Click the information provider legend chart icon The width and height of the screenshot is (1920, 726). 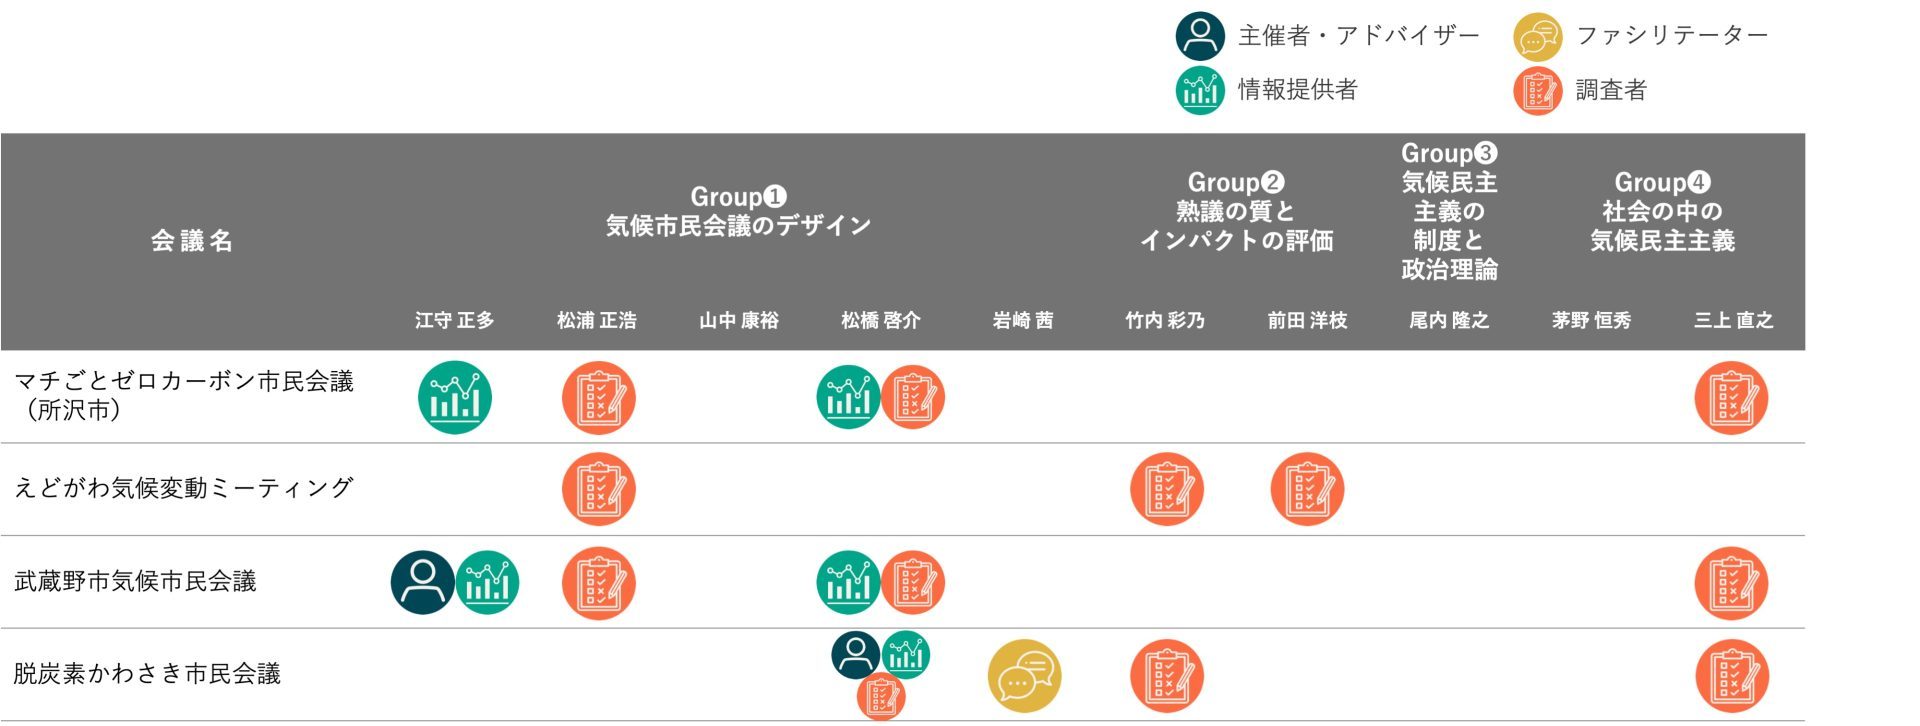point(1200,90)
